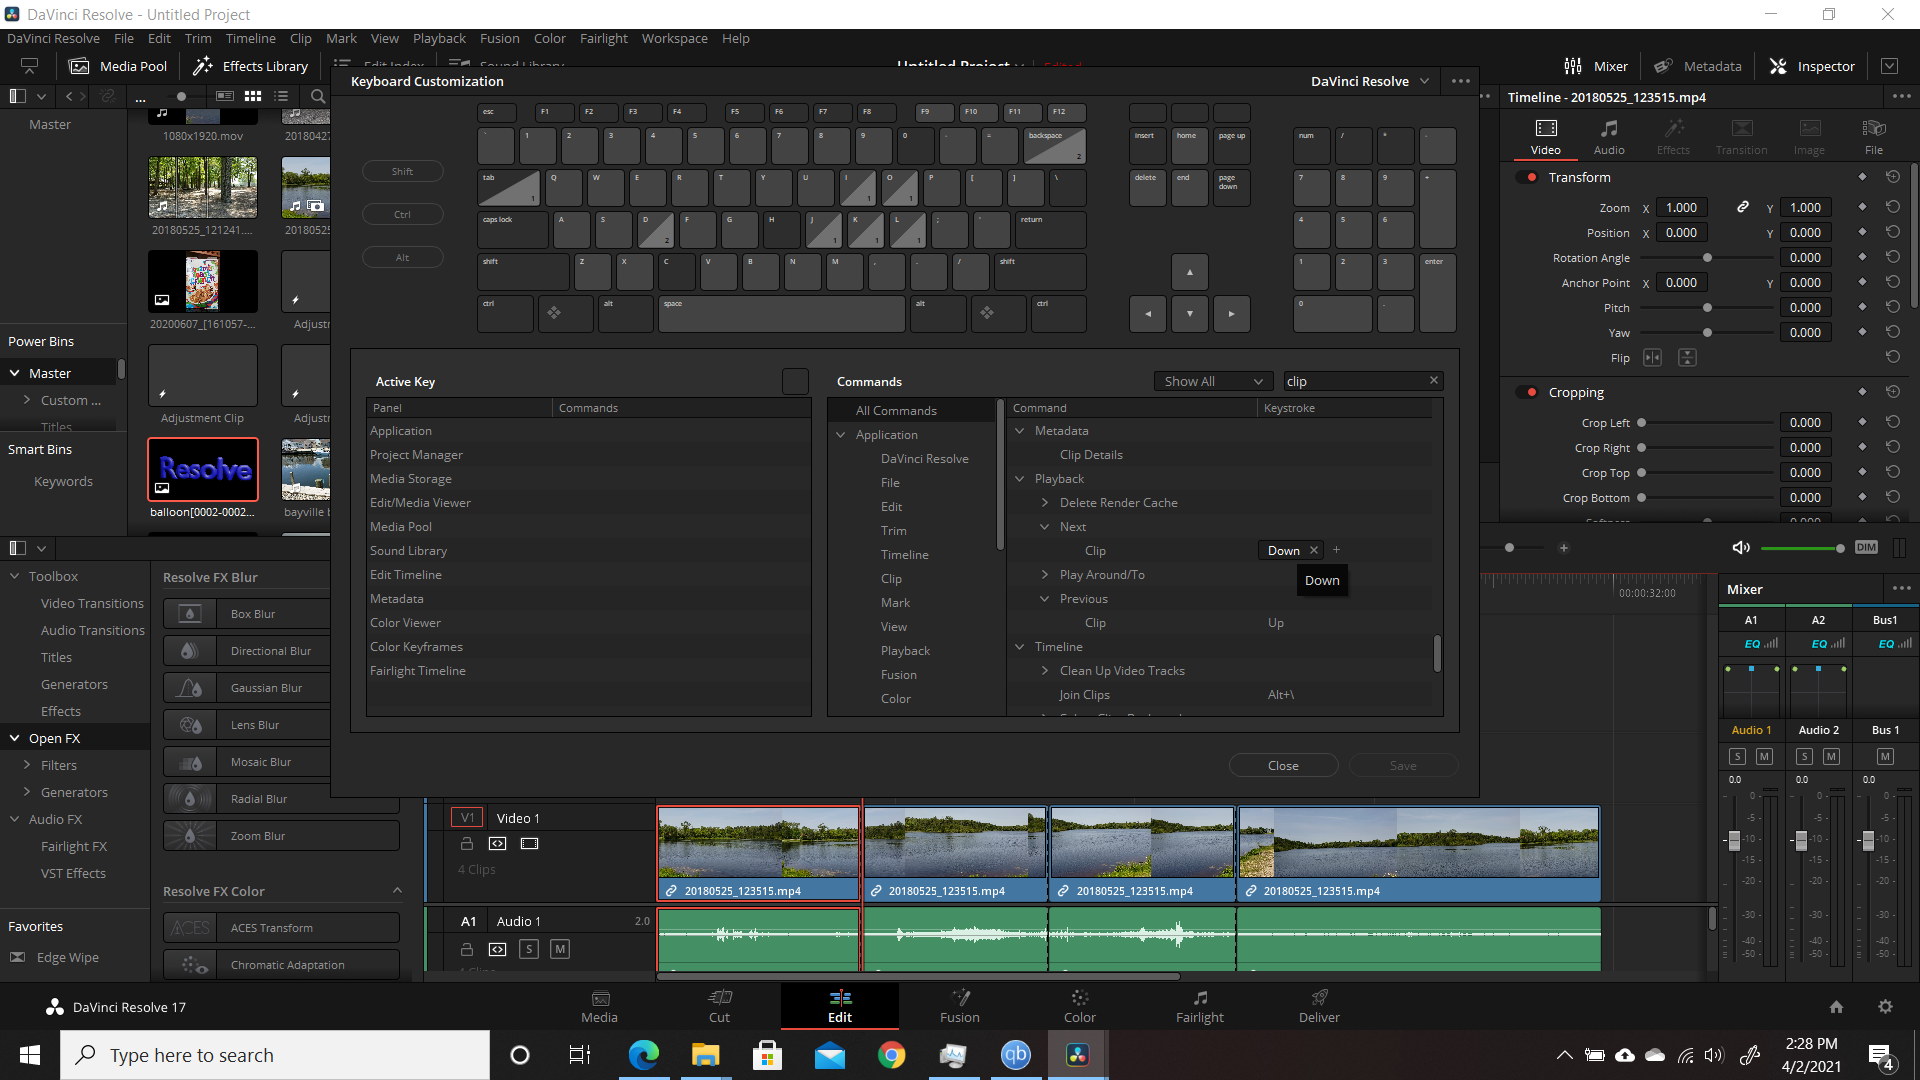Mute the Audio 2 mixer channel
Image resolution: width=1920 pixels, height=1080 pixels.
[1831, 757]
